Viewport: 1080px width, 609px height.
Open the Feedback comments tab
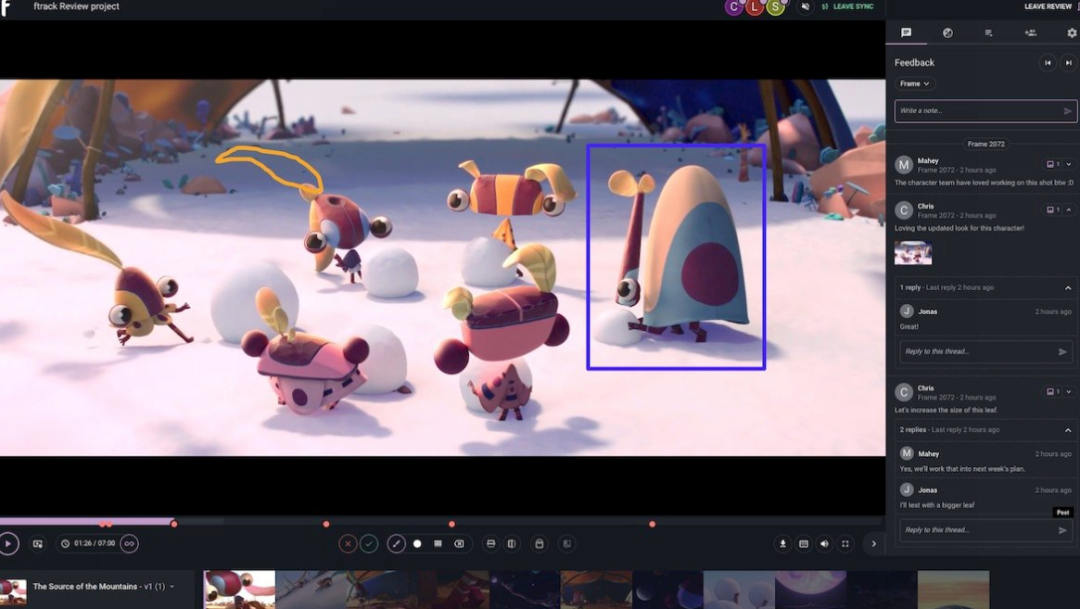[x=906, y=32]
